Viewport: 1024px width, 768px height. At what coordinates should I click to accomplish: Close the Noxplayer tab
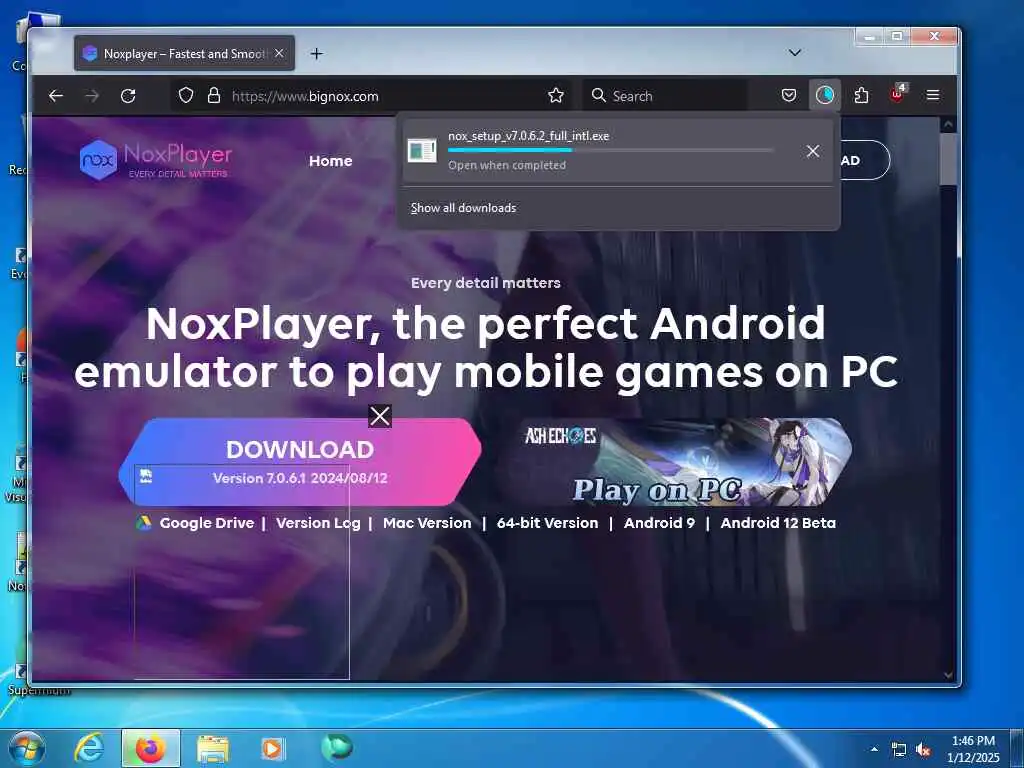pyautogui.click(x=279, y=53)
